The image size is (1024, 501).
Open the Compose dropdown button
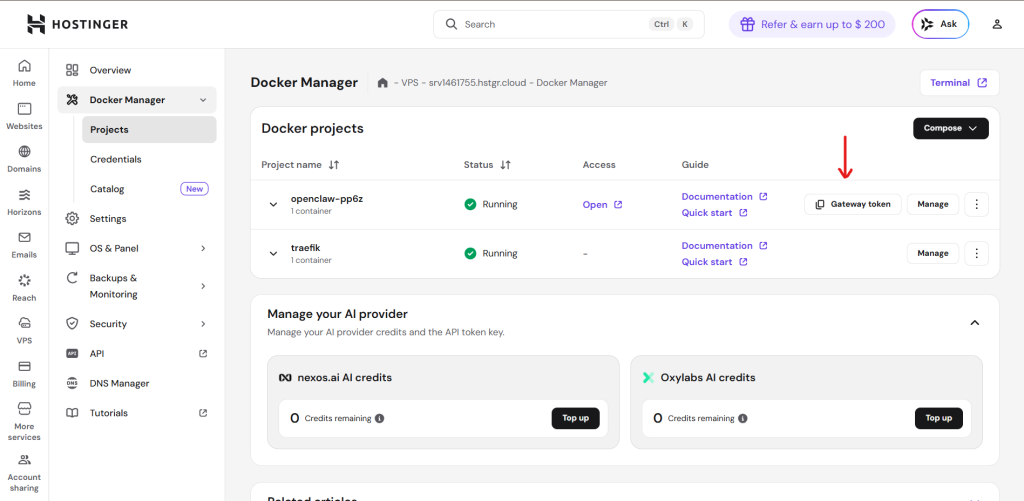point(951,129)
